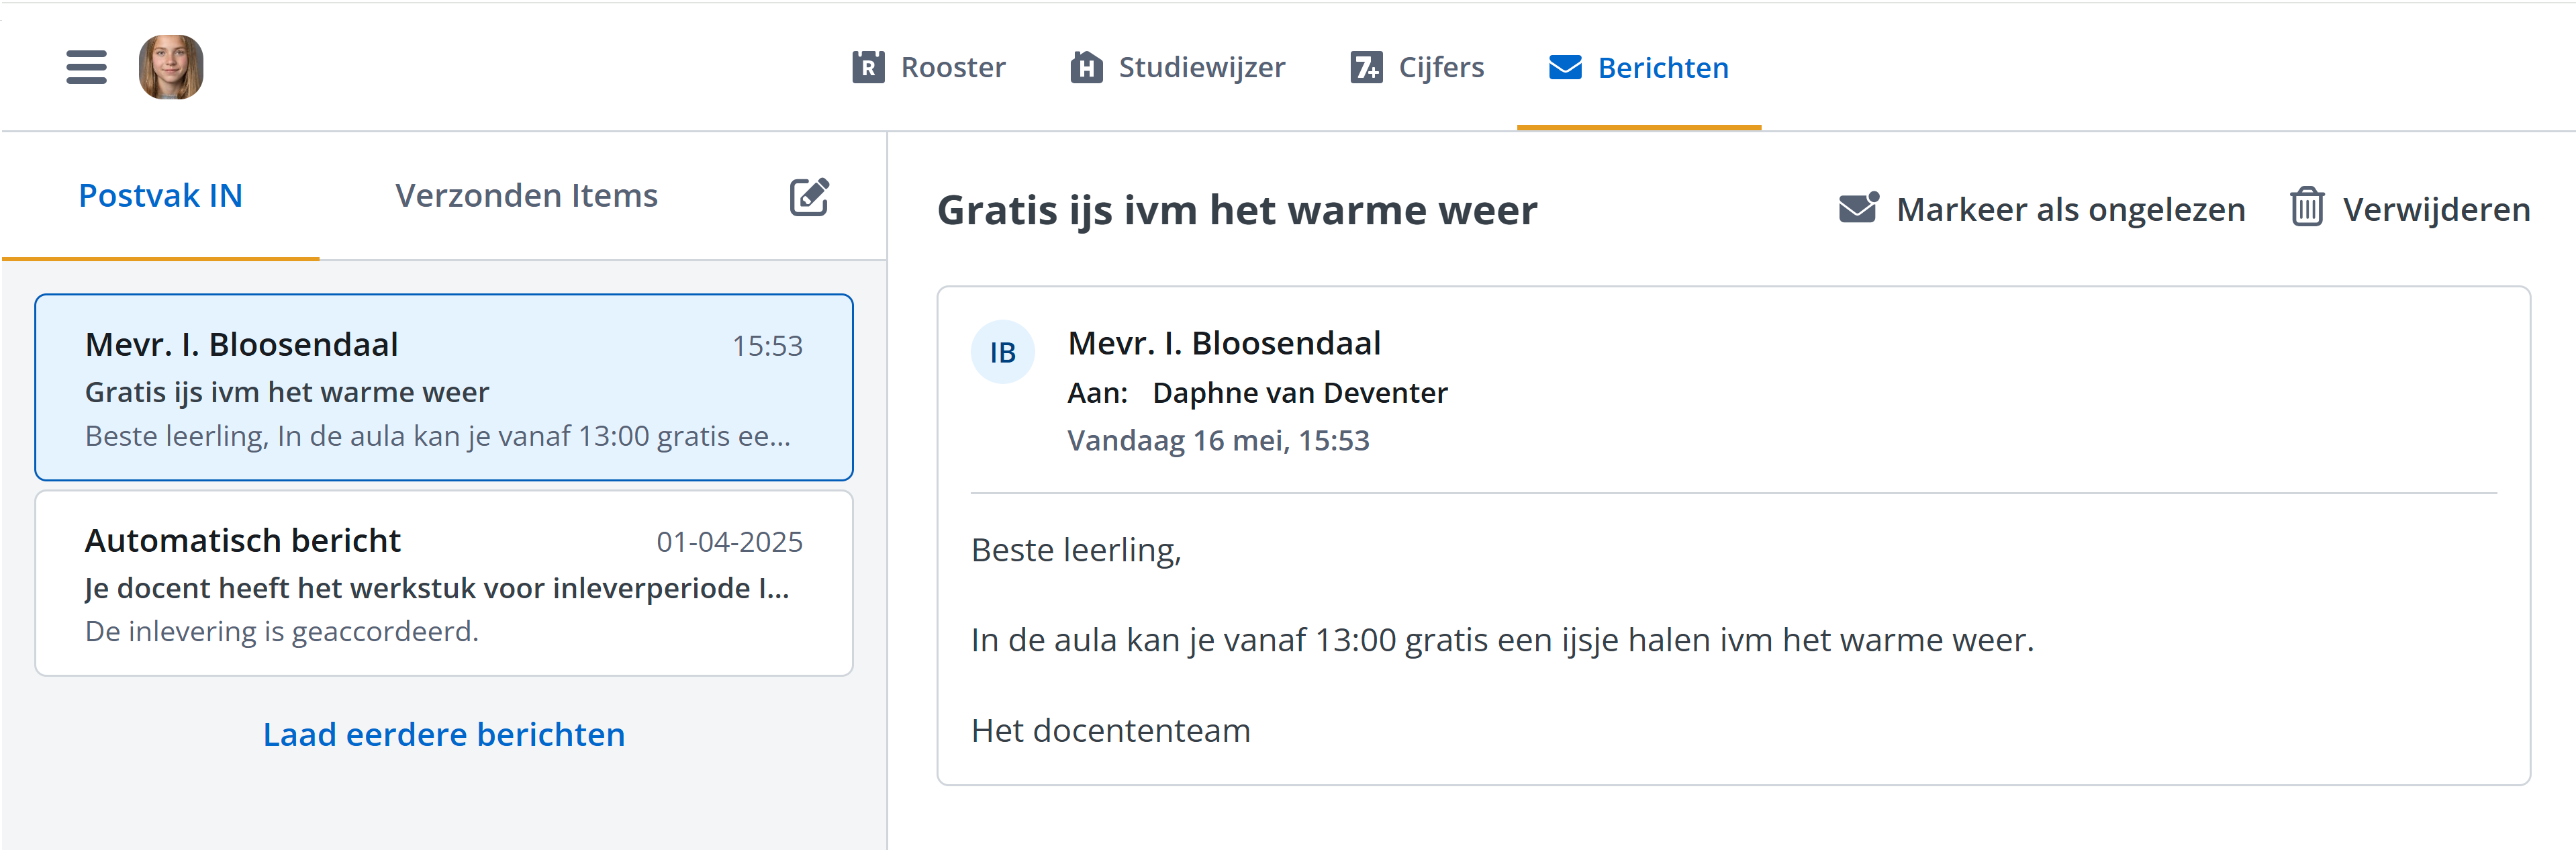Open Studiewijzer from the top navigation
Screen dimensions: 2576x850
pos(1201,67)
